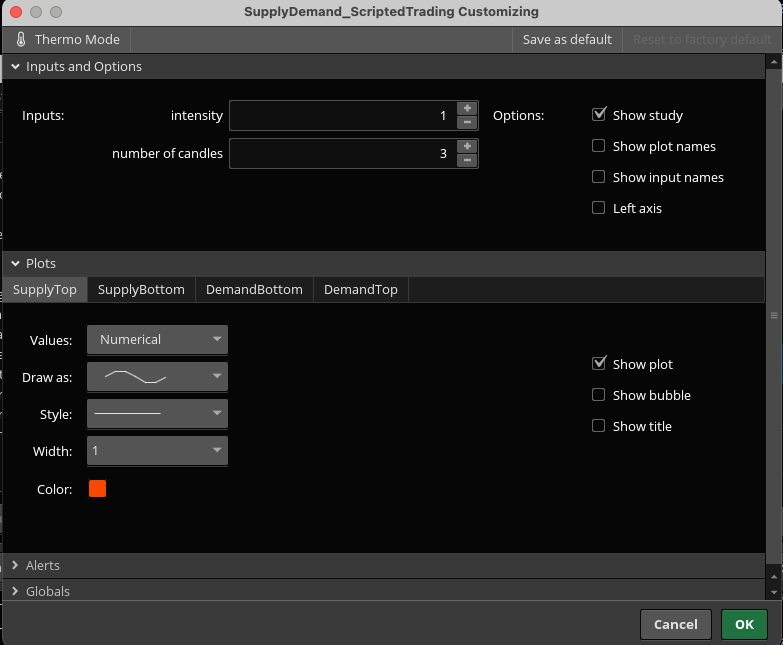Viewport: 783px width, 645px height.
Task: Toggle the Left axis checkbox
Action: (599, 208)
